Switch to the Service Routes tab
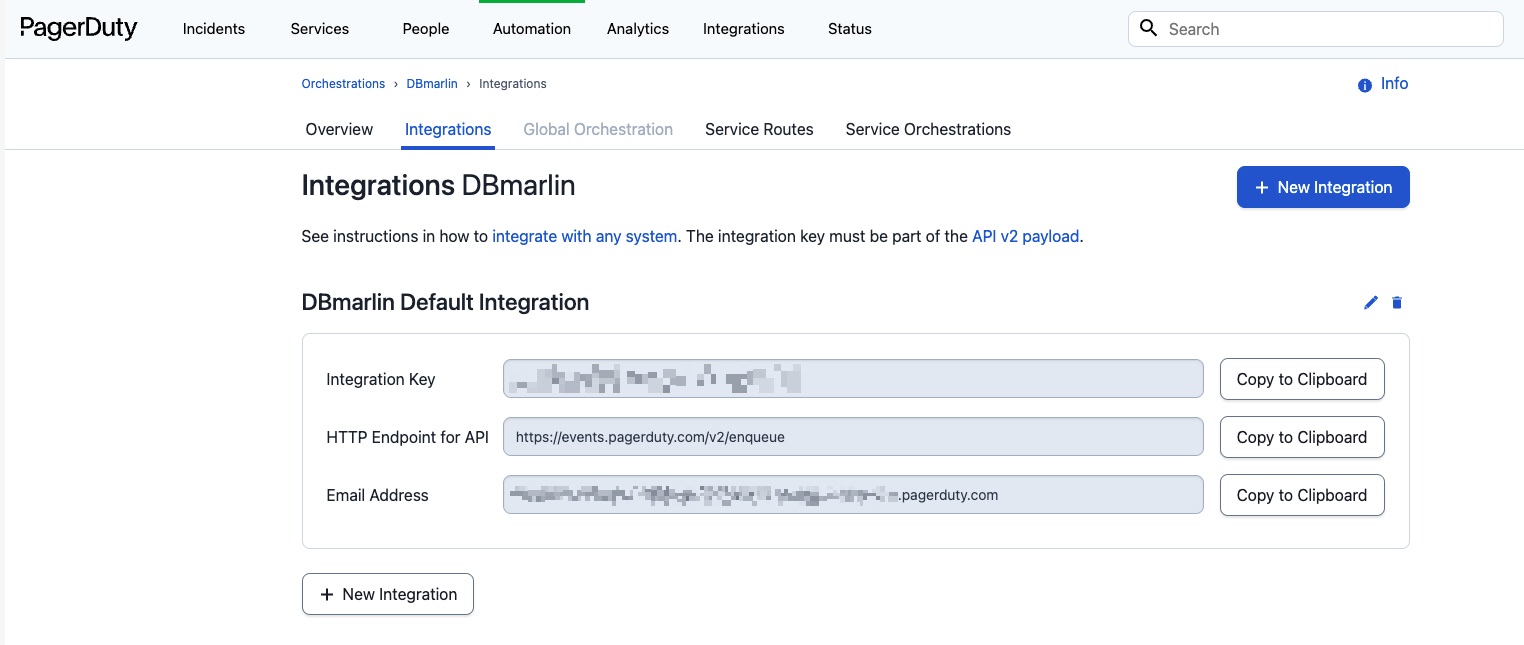Viewport: 1524px width, 645px height. (x=759, y=129)
